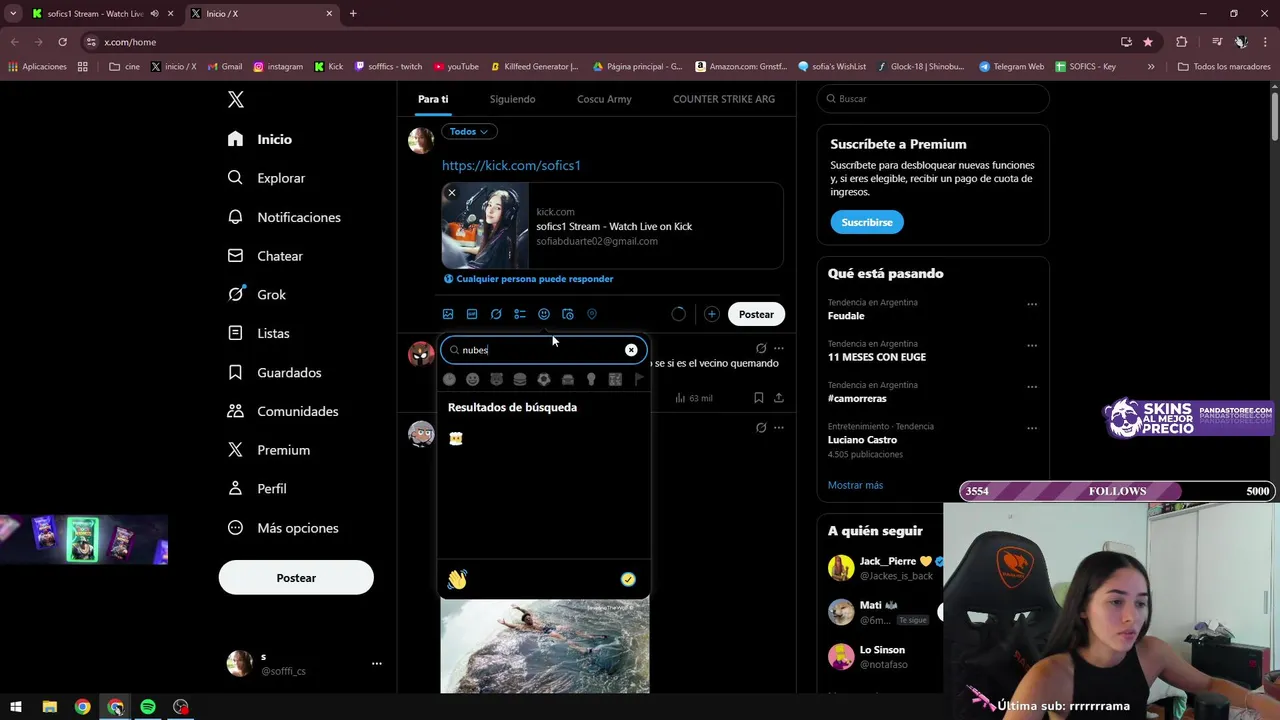This screenshot has height=720, width=1280.
Task: Open skin tone selector in emoji picker
Action: pyautogui.click(x=628, y=579)
